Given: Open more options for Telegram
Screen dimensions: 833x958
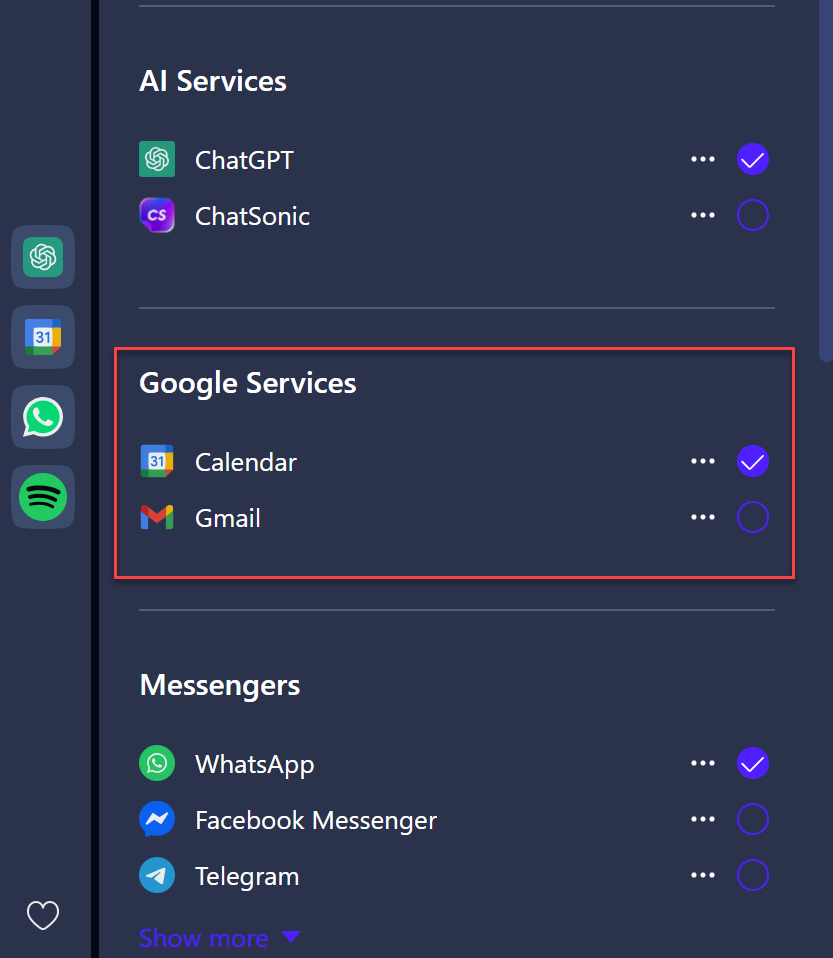Looking at the screenshot, I should [x=703, y=876].
